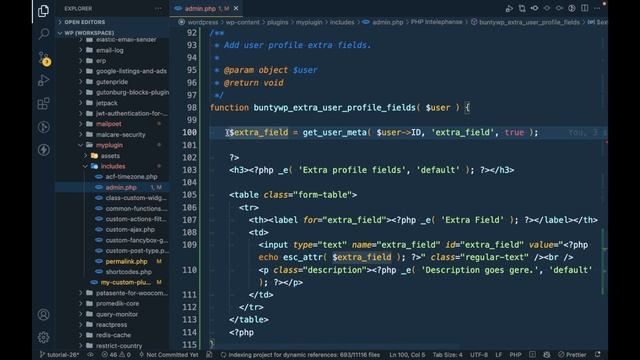Screen dimensions: 640x360
Task: Expand the email-log folder
Action: [x=109, y=50]
